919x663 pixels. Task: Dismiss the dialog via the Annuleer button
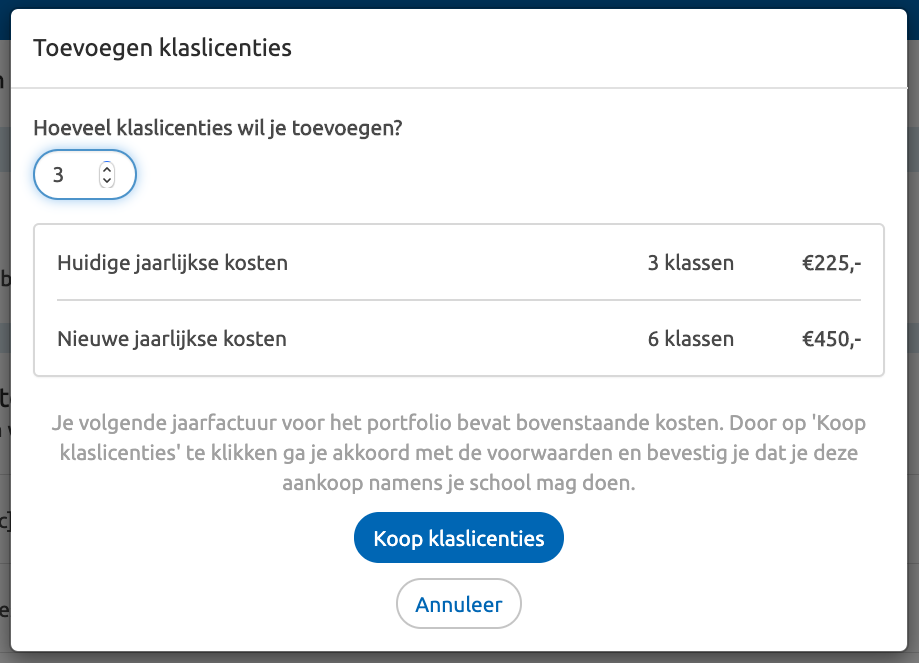pos(458,603)
